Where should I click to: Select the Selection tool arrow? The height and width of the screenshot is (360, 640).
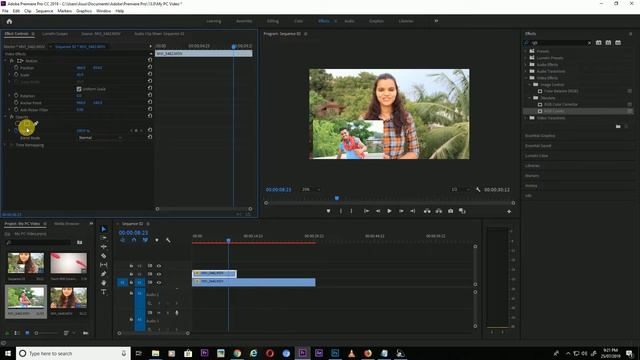[104, 229]
